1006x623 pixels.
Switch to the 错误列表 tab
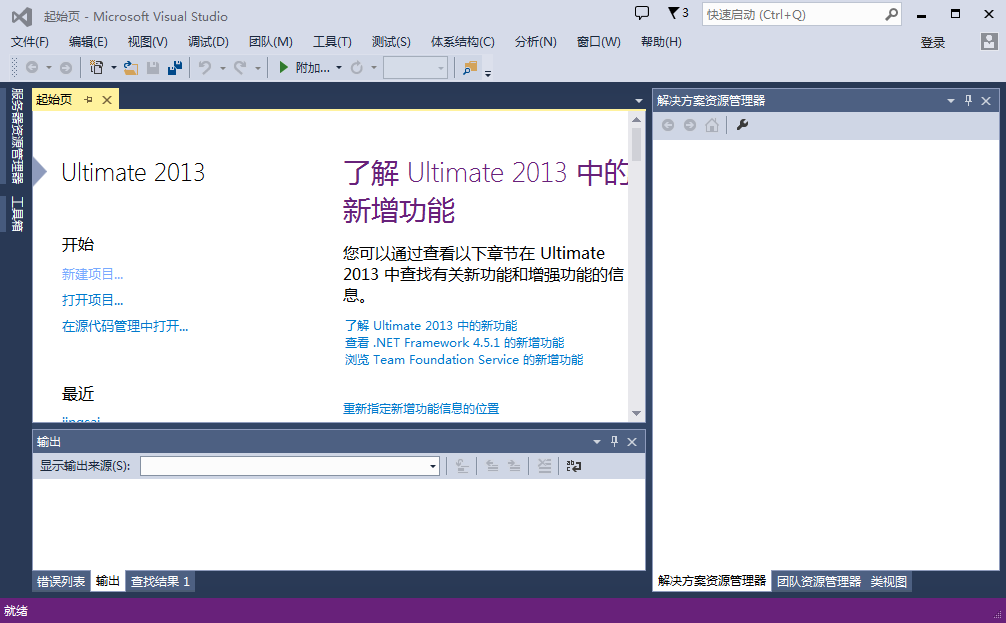[61, 581]
